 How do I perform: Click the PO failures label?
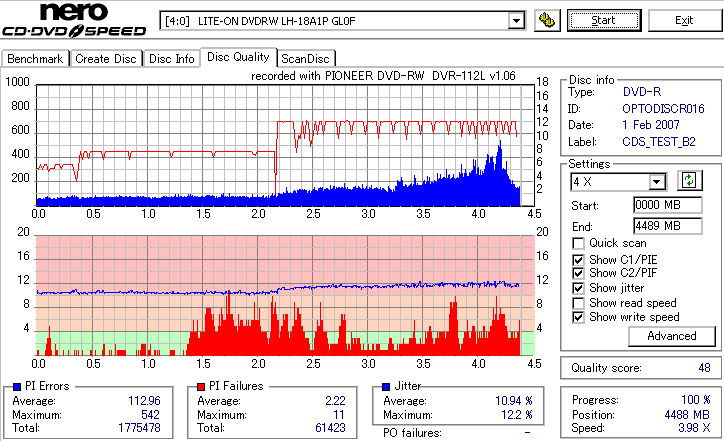tap(412, 433)
